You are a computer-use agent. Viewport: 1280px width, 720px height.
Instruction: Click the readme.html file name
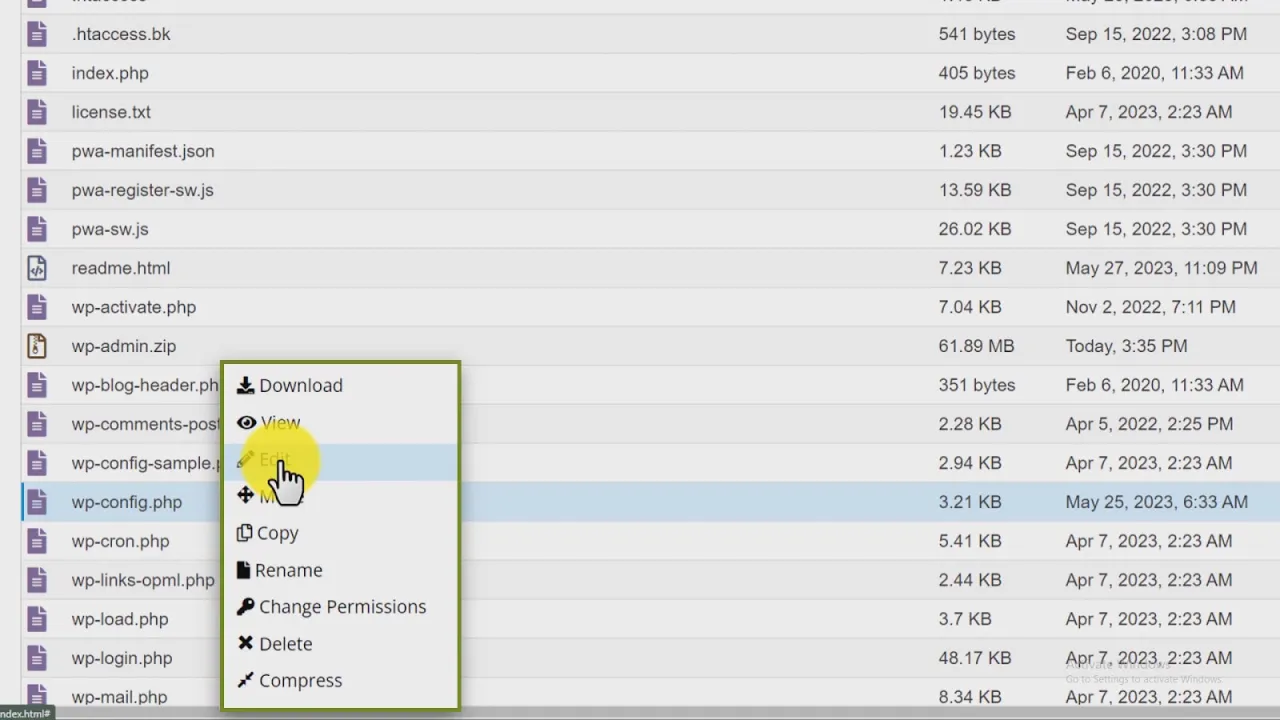121,268
